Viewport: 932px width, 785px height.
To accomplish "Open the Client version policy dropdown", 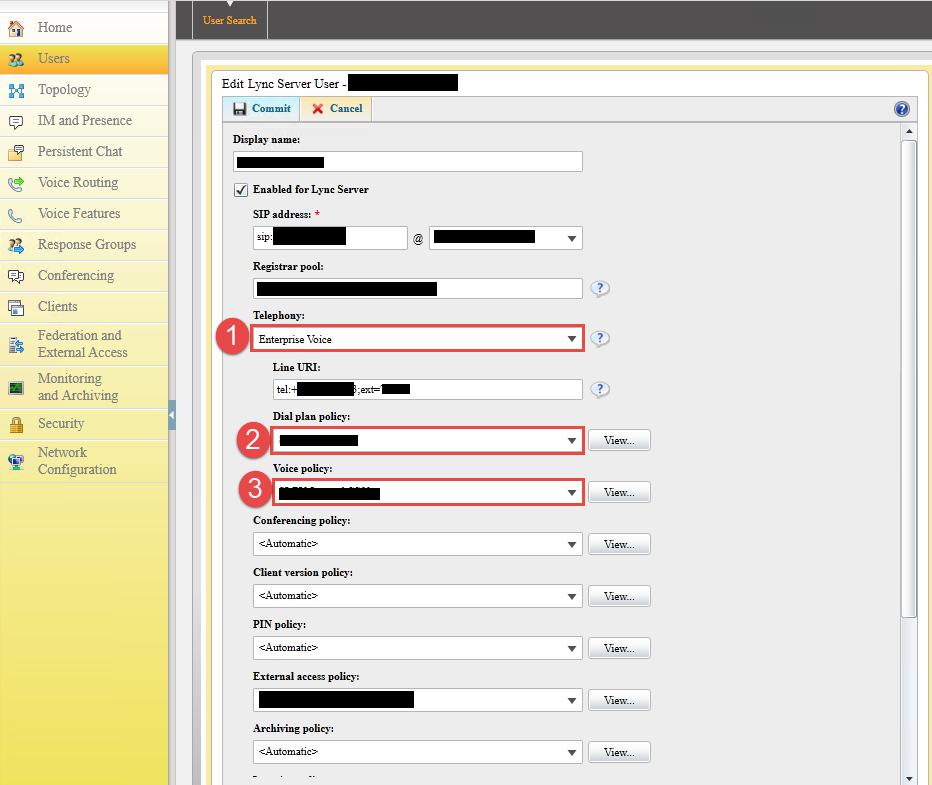I will coord(417,596).
